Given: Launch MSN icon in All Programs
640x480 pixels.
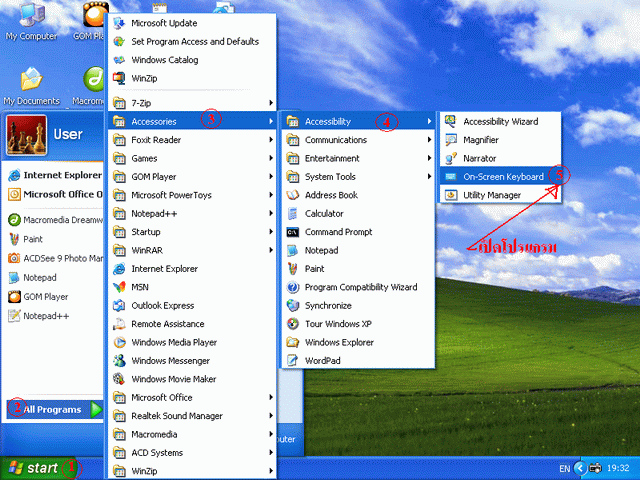Looking at the screenshot, I should [119, 287].
